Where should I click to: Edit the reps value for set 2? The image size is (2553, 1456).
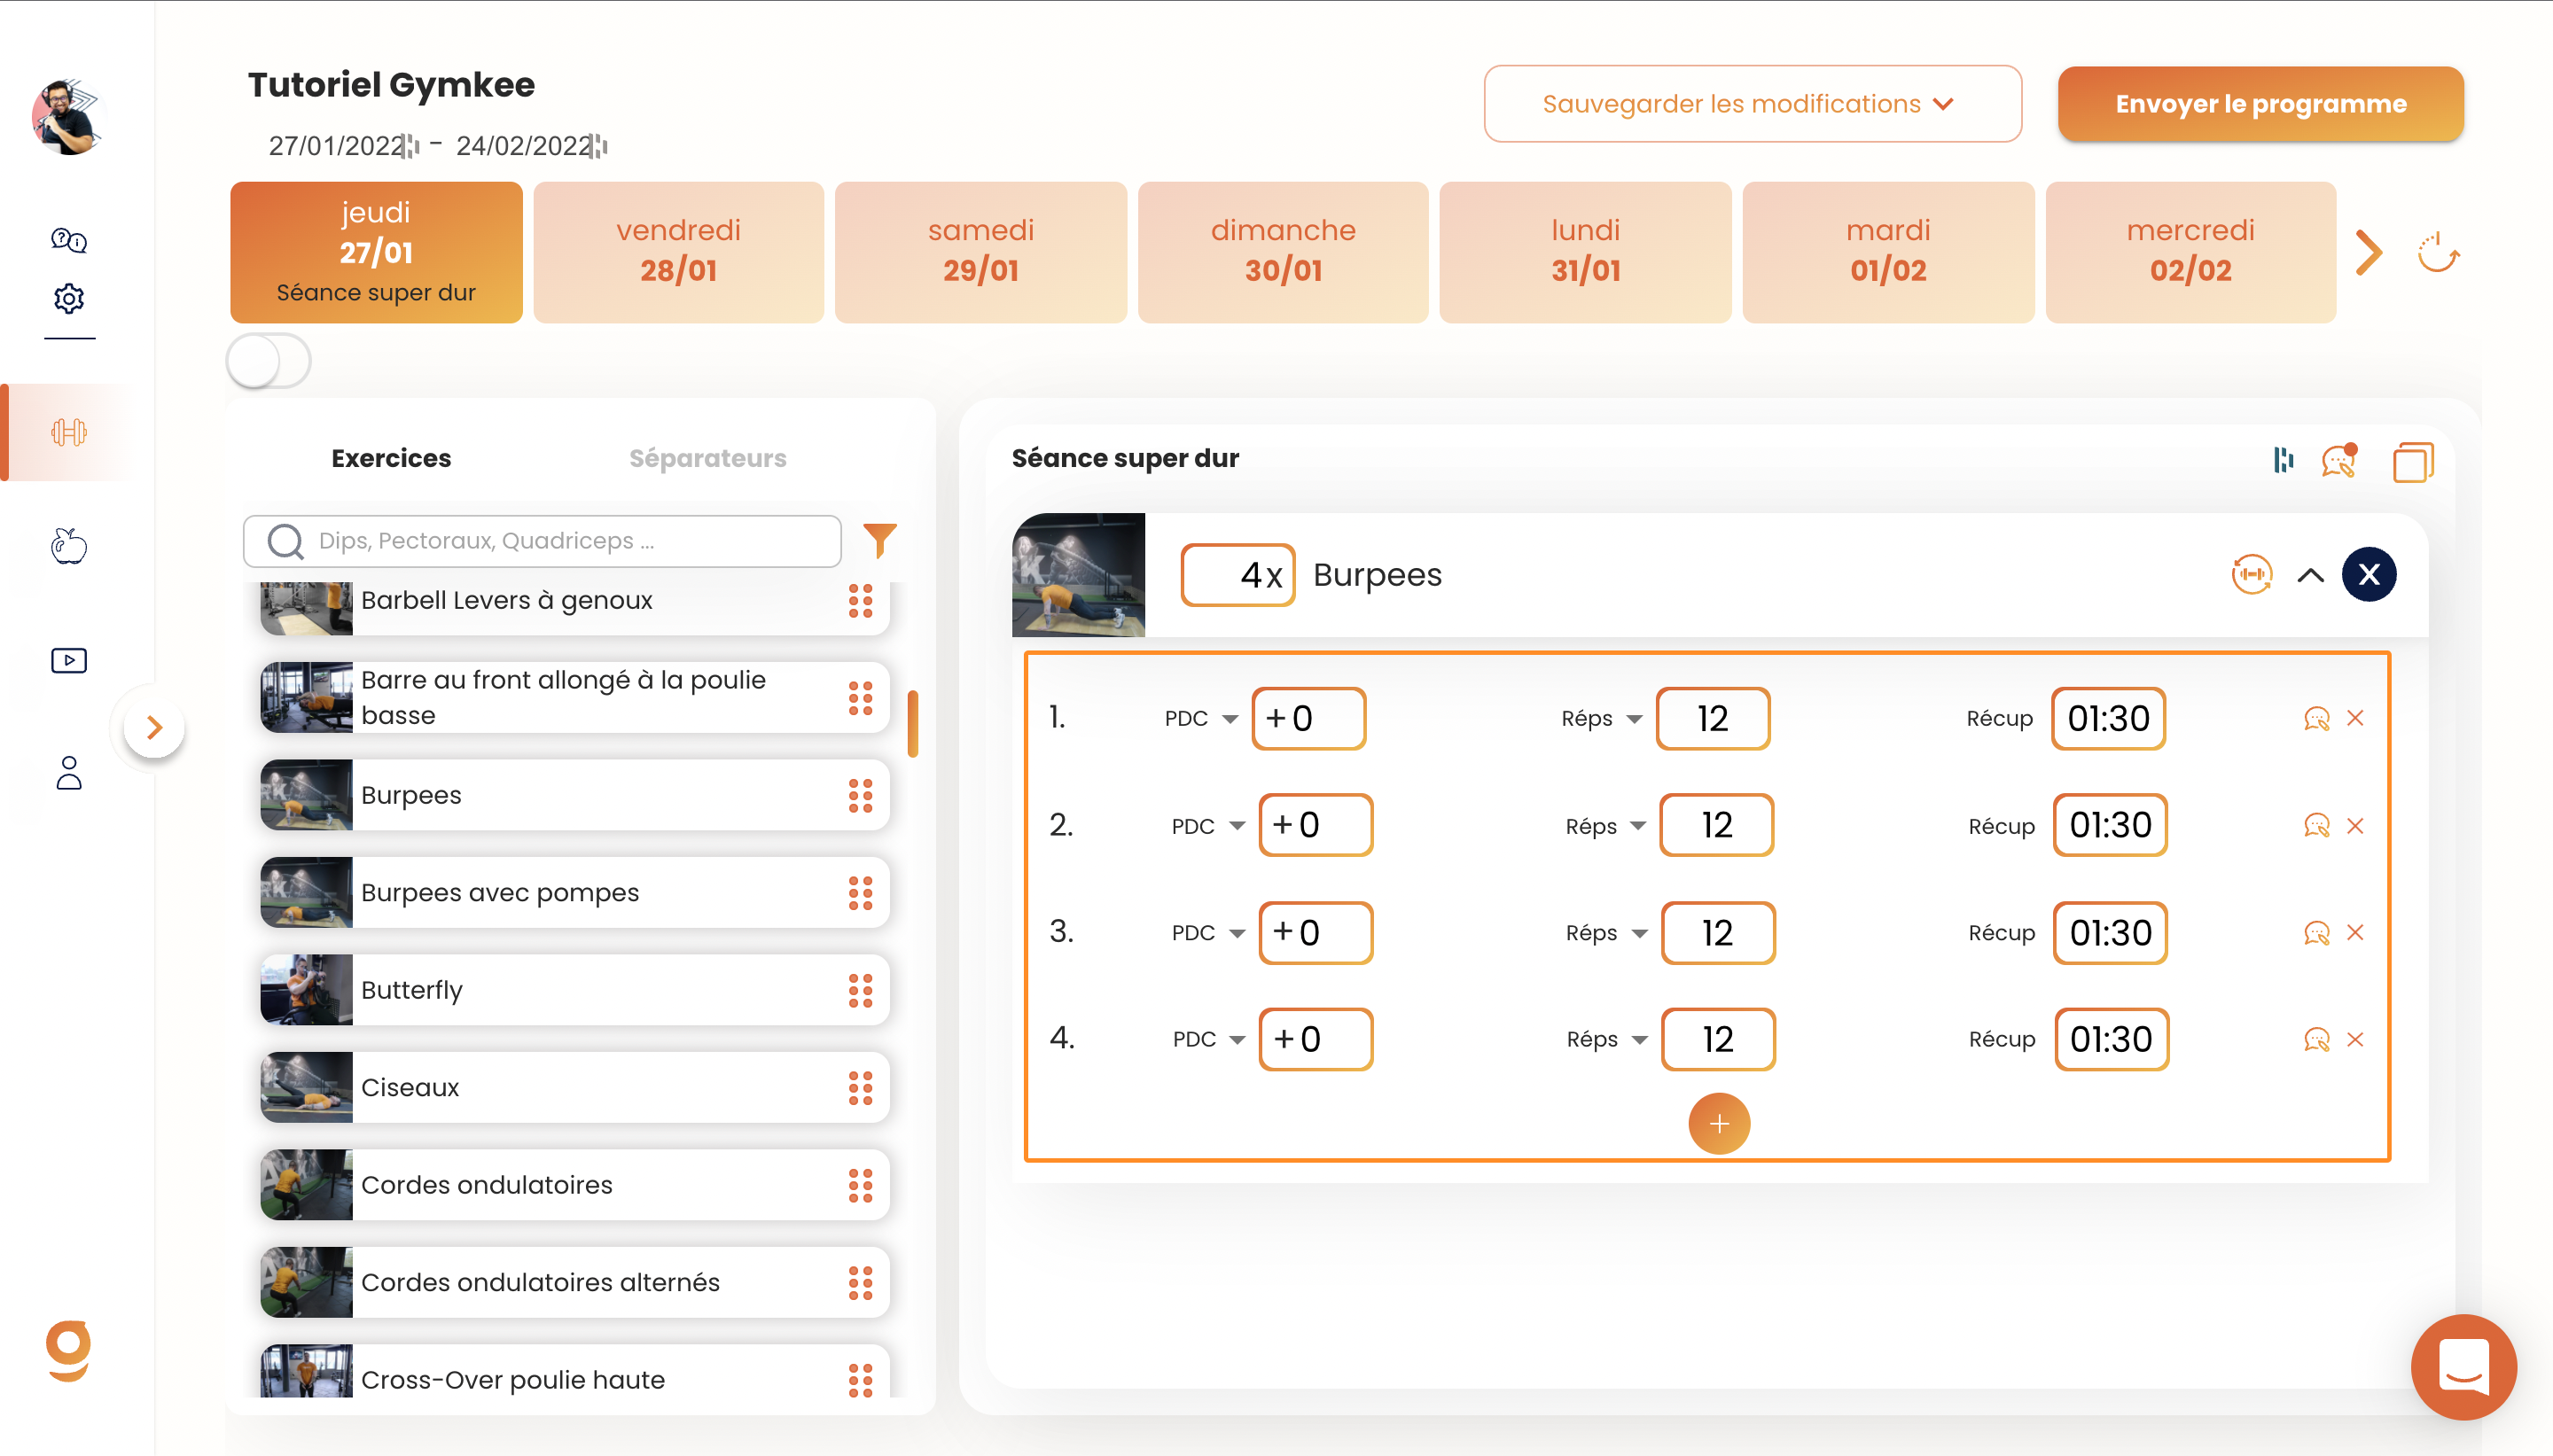click(1716, 825)
